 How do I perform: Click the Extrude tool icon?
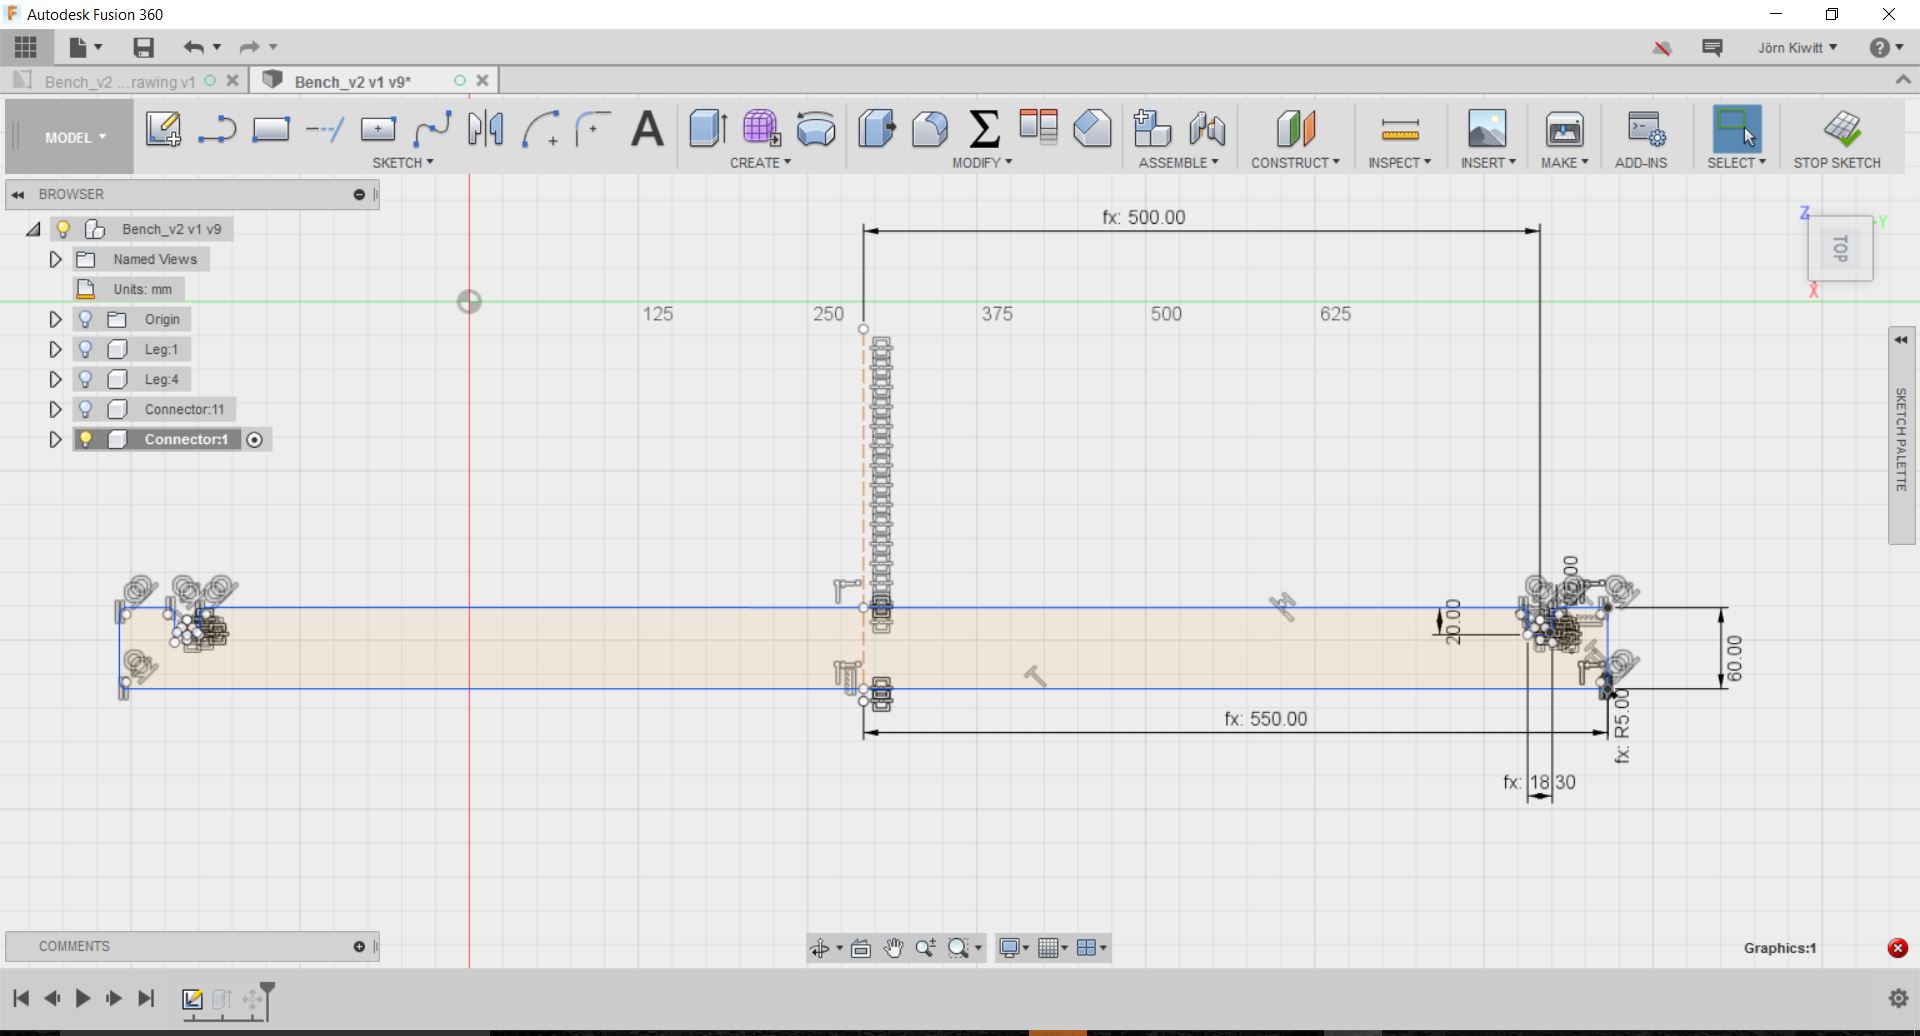click(x=708, y=129)
